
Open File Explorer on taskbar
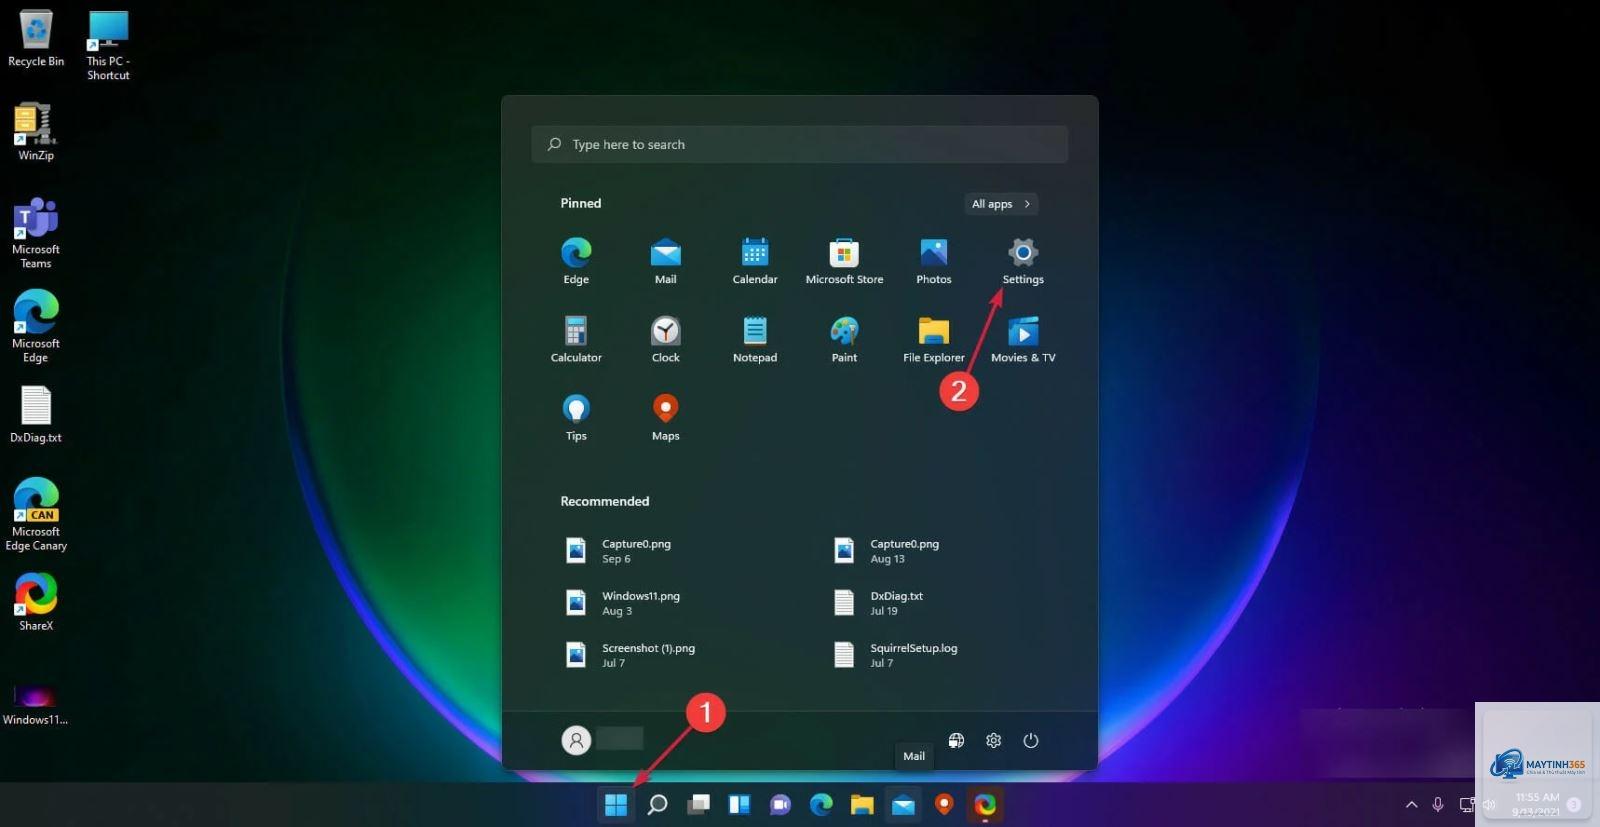(x=862, y=804)
